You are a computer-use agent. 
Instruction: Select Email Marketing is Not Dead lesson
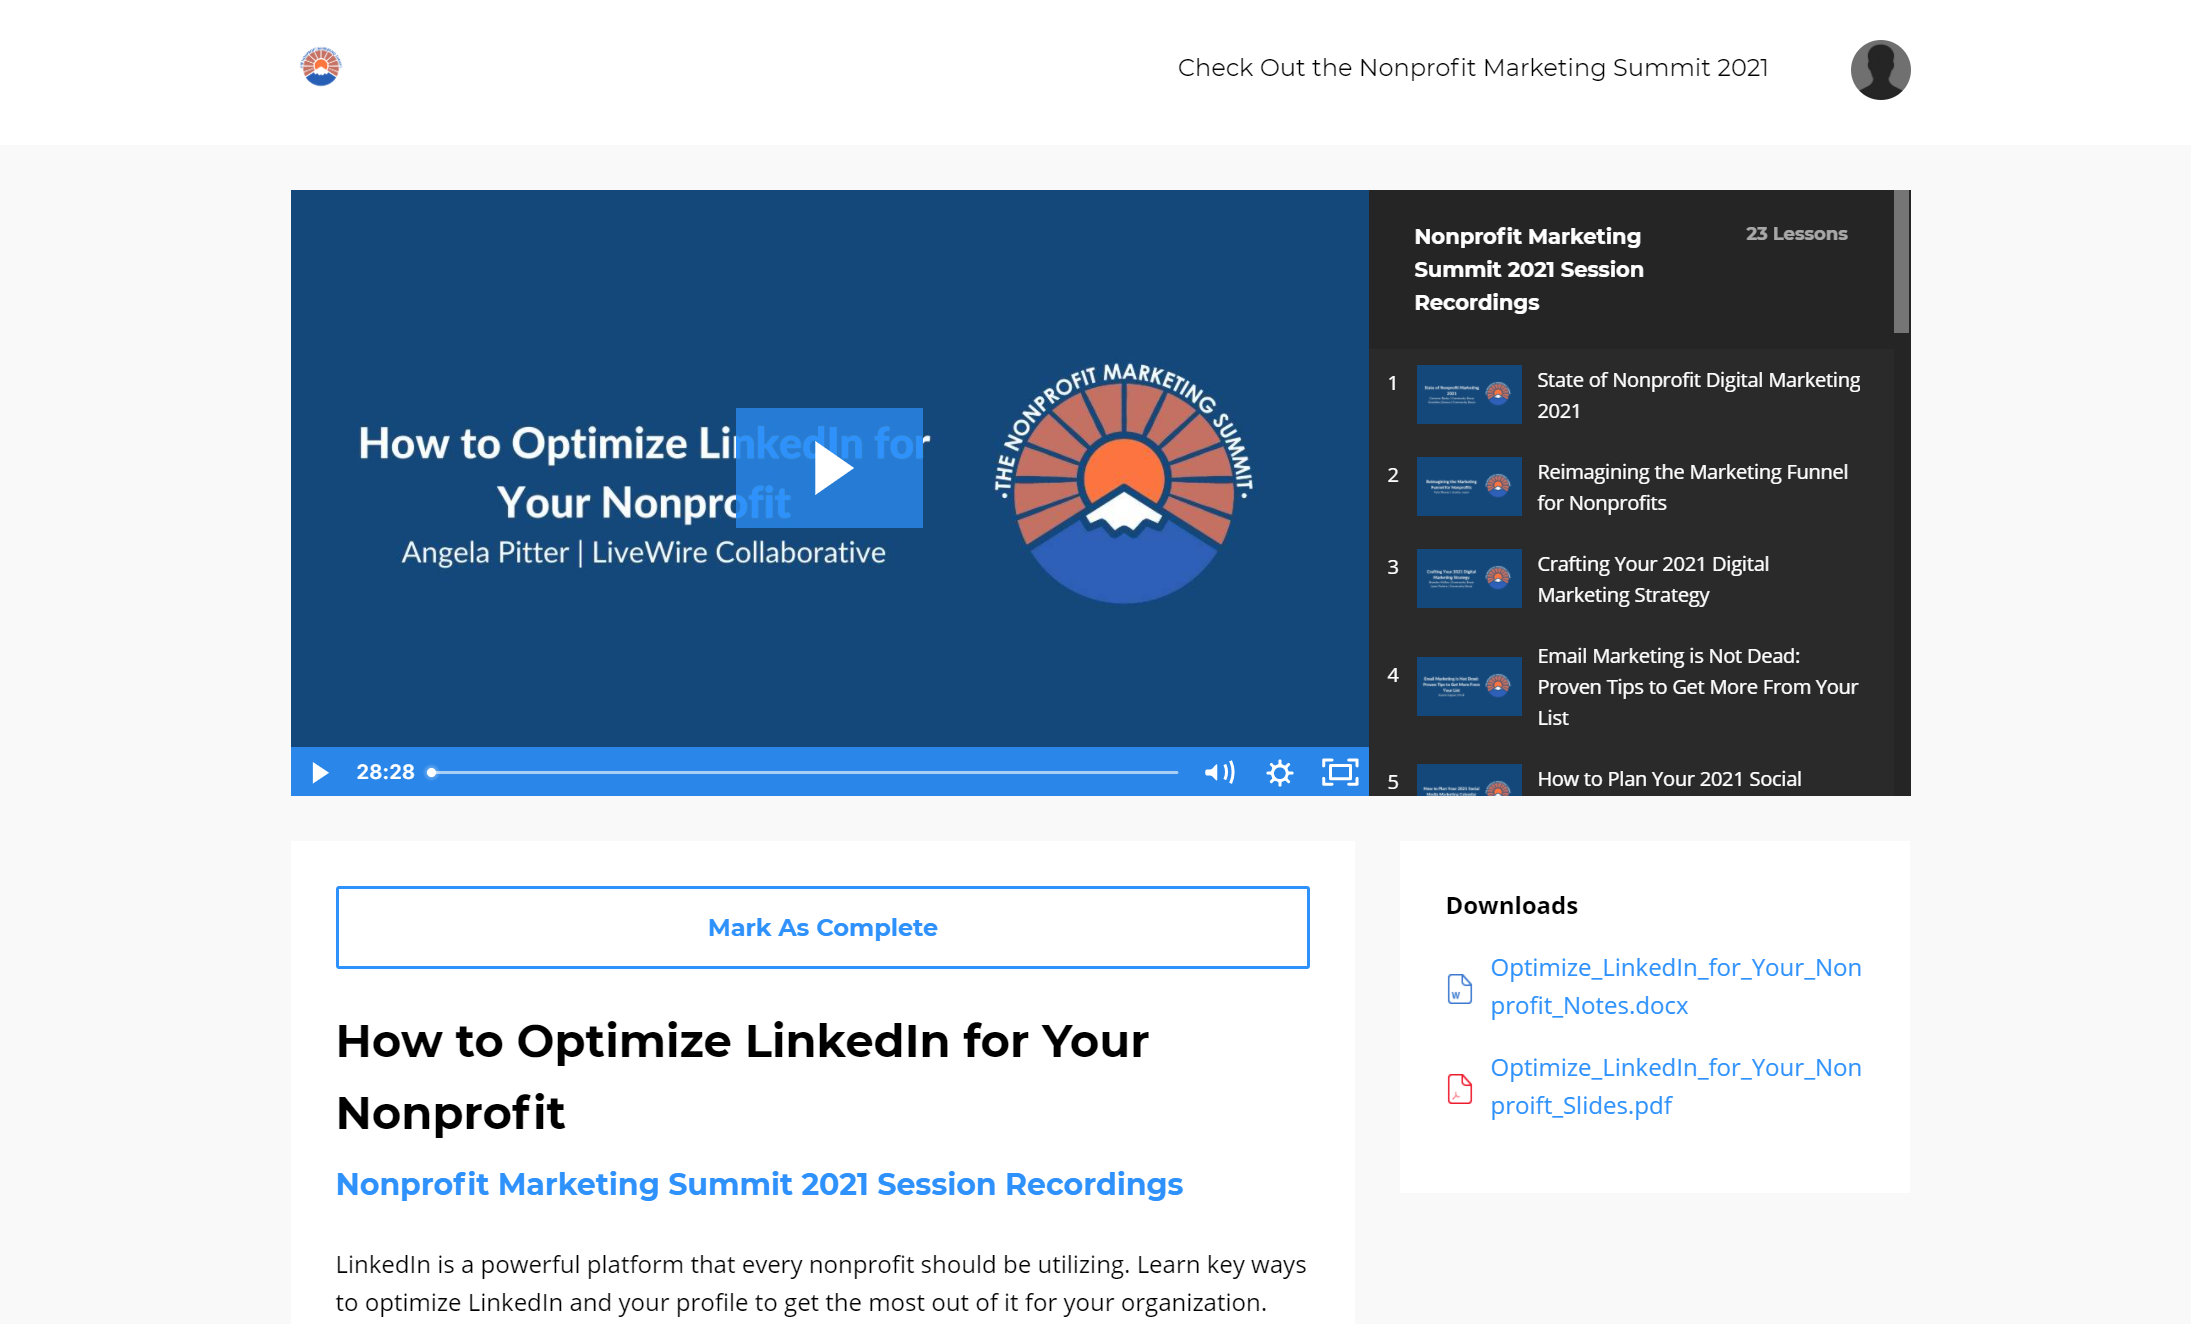coord(1696,686)
